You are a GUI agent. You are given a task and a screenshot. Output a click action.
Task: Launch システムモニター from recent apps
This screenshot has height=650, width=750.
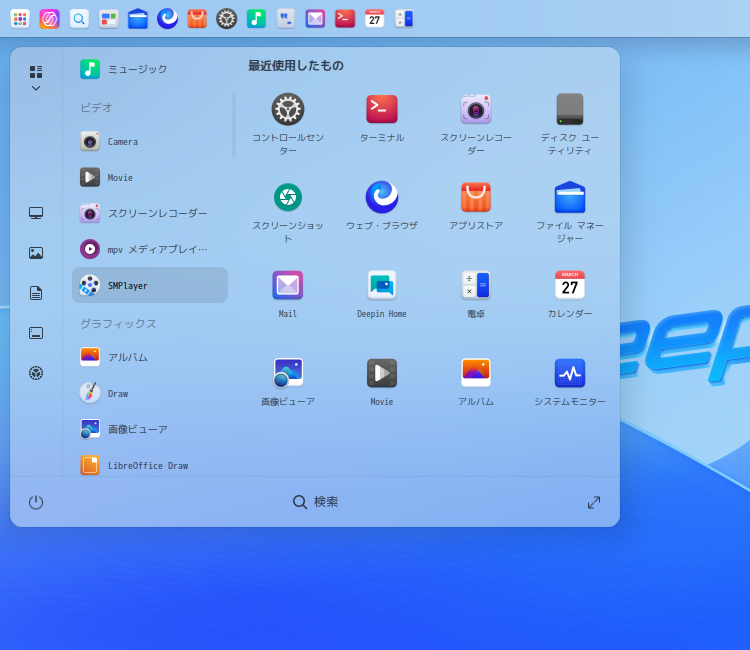click(x=570, y=374)
